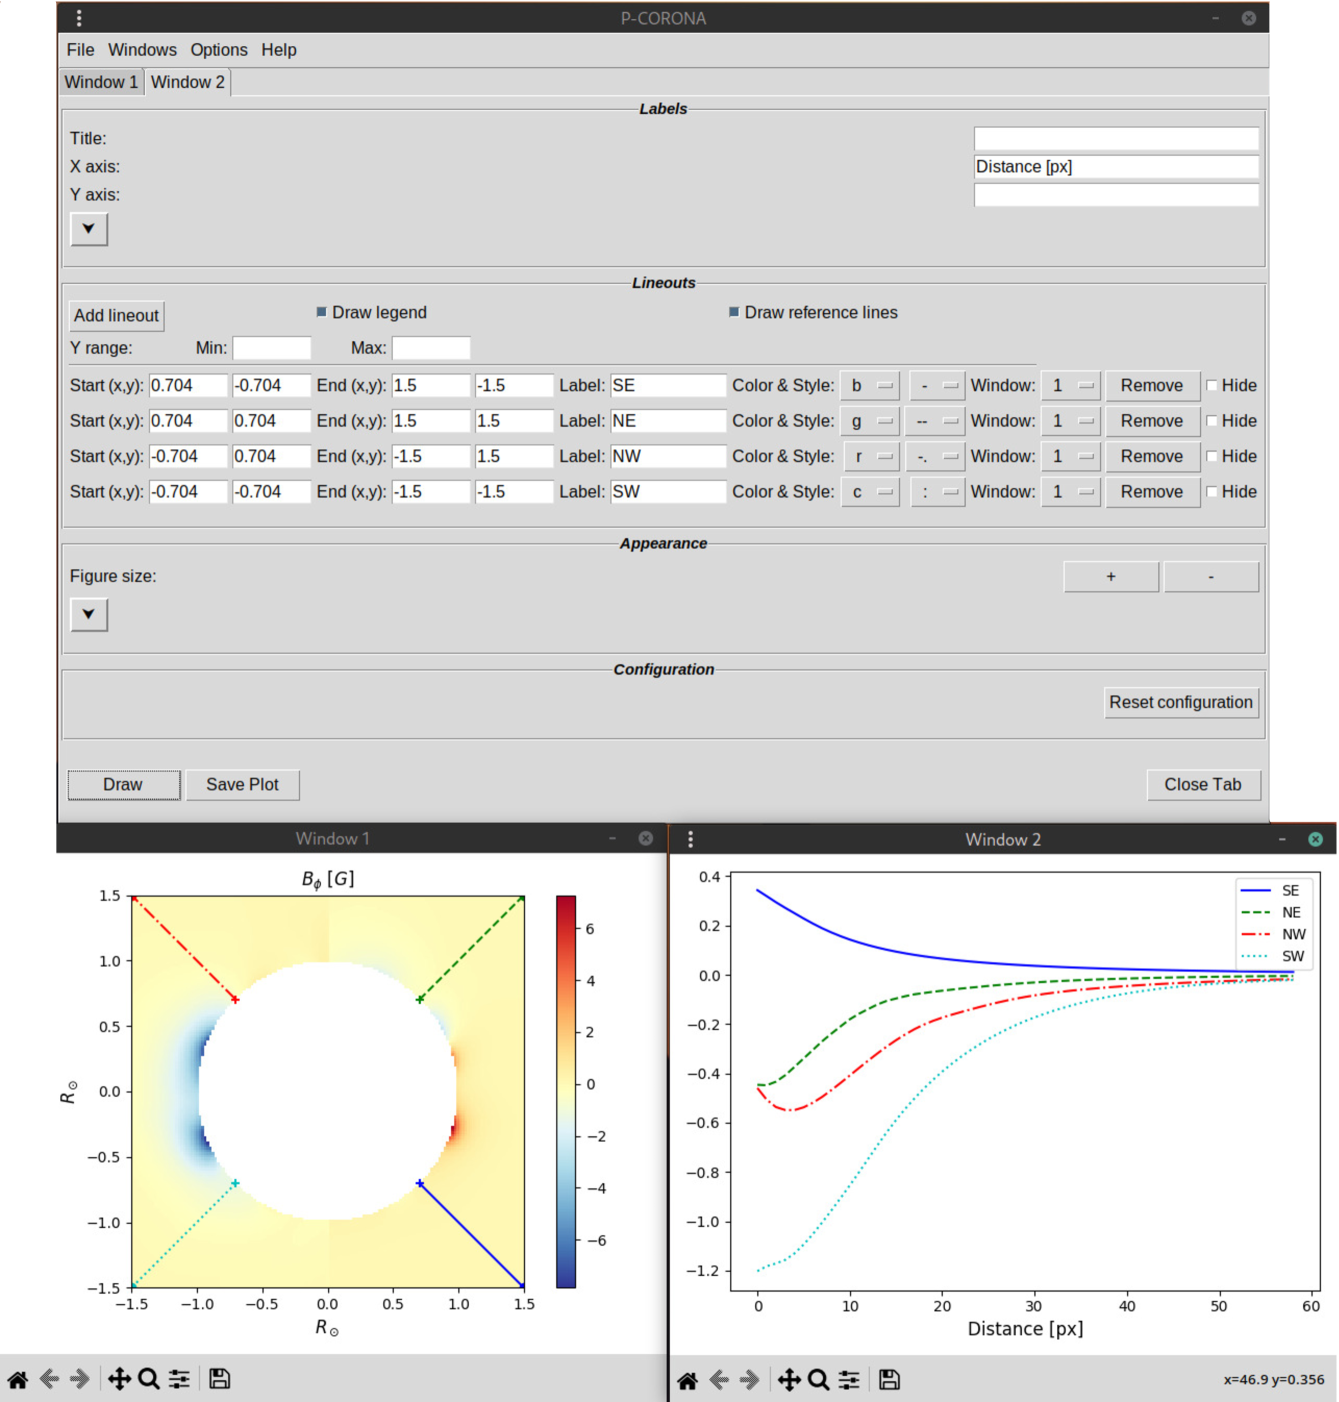Reset view with Window 2 home icon
The height and width of the screenshot is (1402, 1339).
(x=688, y=1380)
